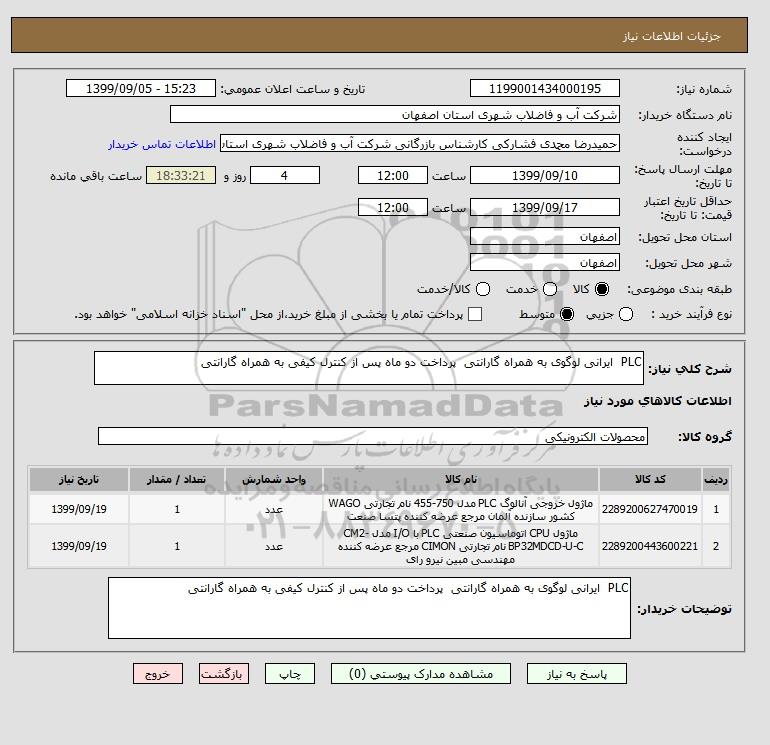Select the کالا/خدمت radio button
The image size is (770, 745).
coord(483,289)
